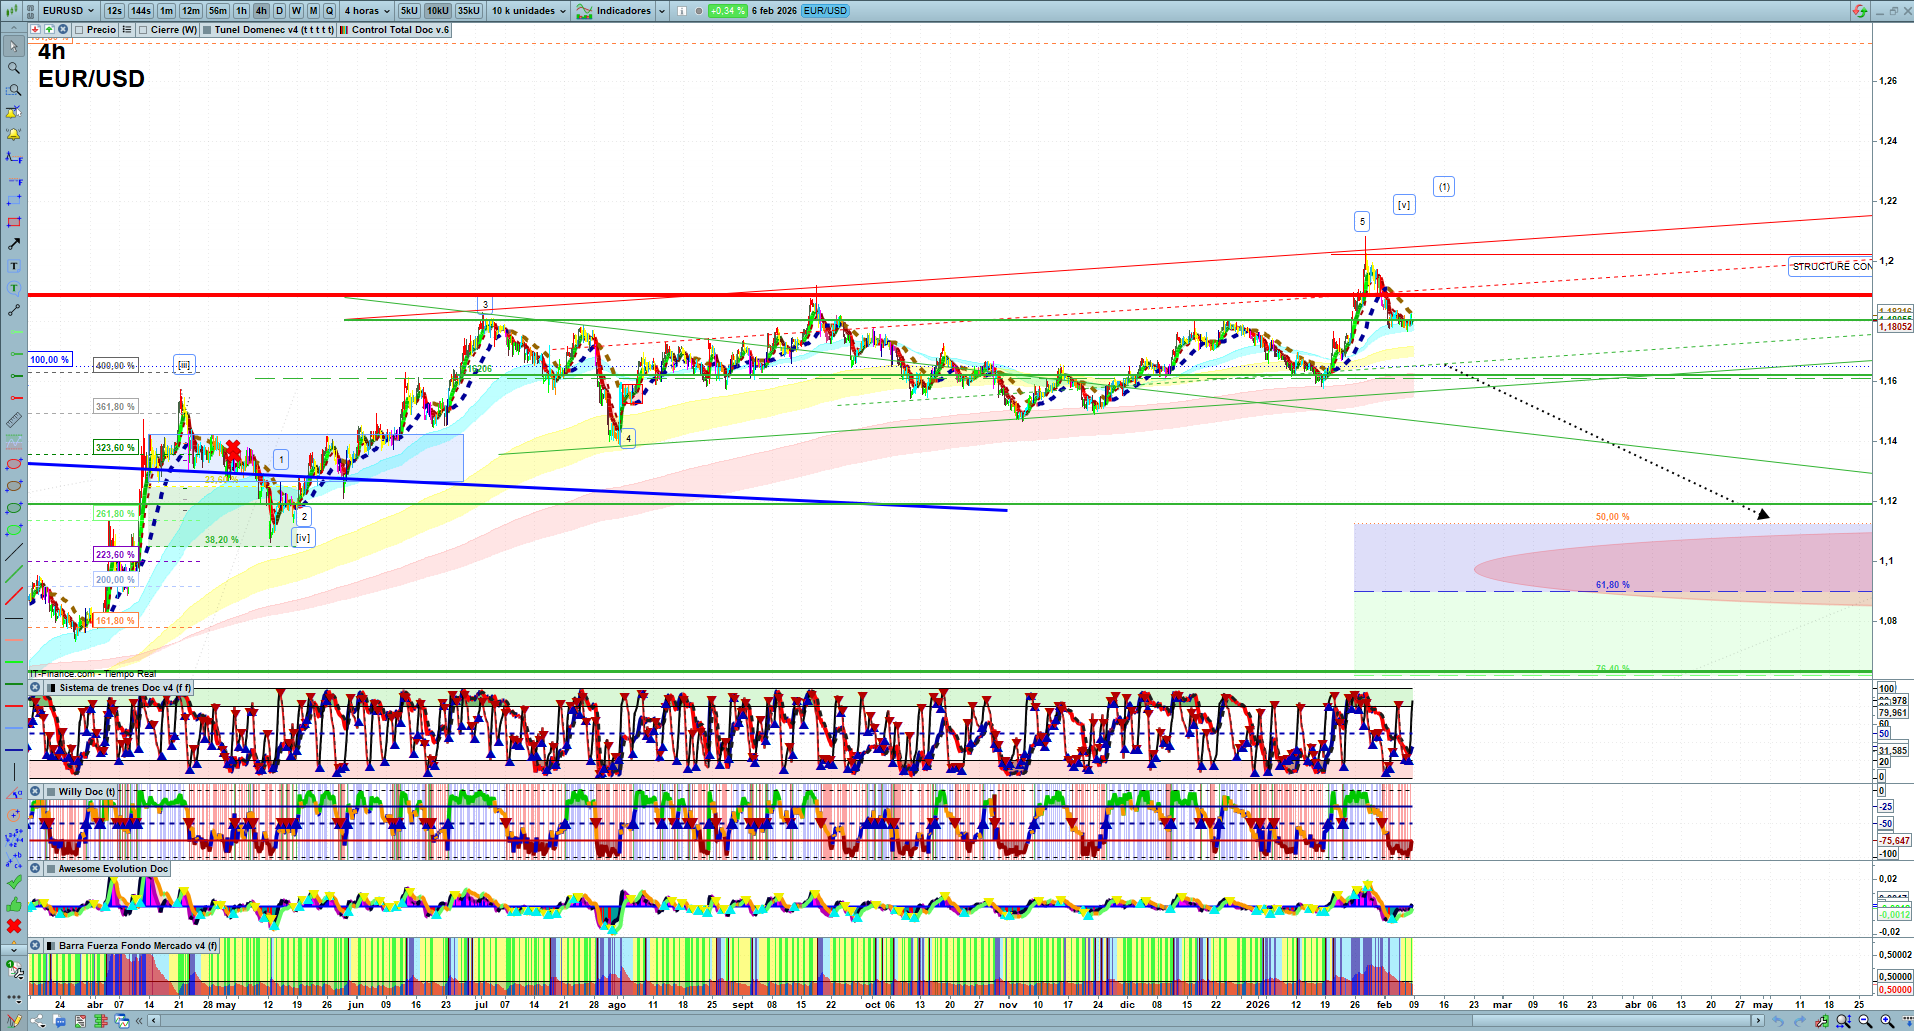This screenshot has height=1031, width=1914.
Task: Select the red ellipse drawing tool
Action: [x=14, y=464]
